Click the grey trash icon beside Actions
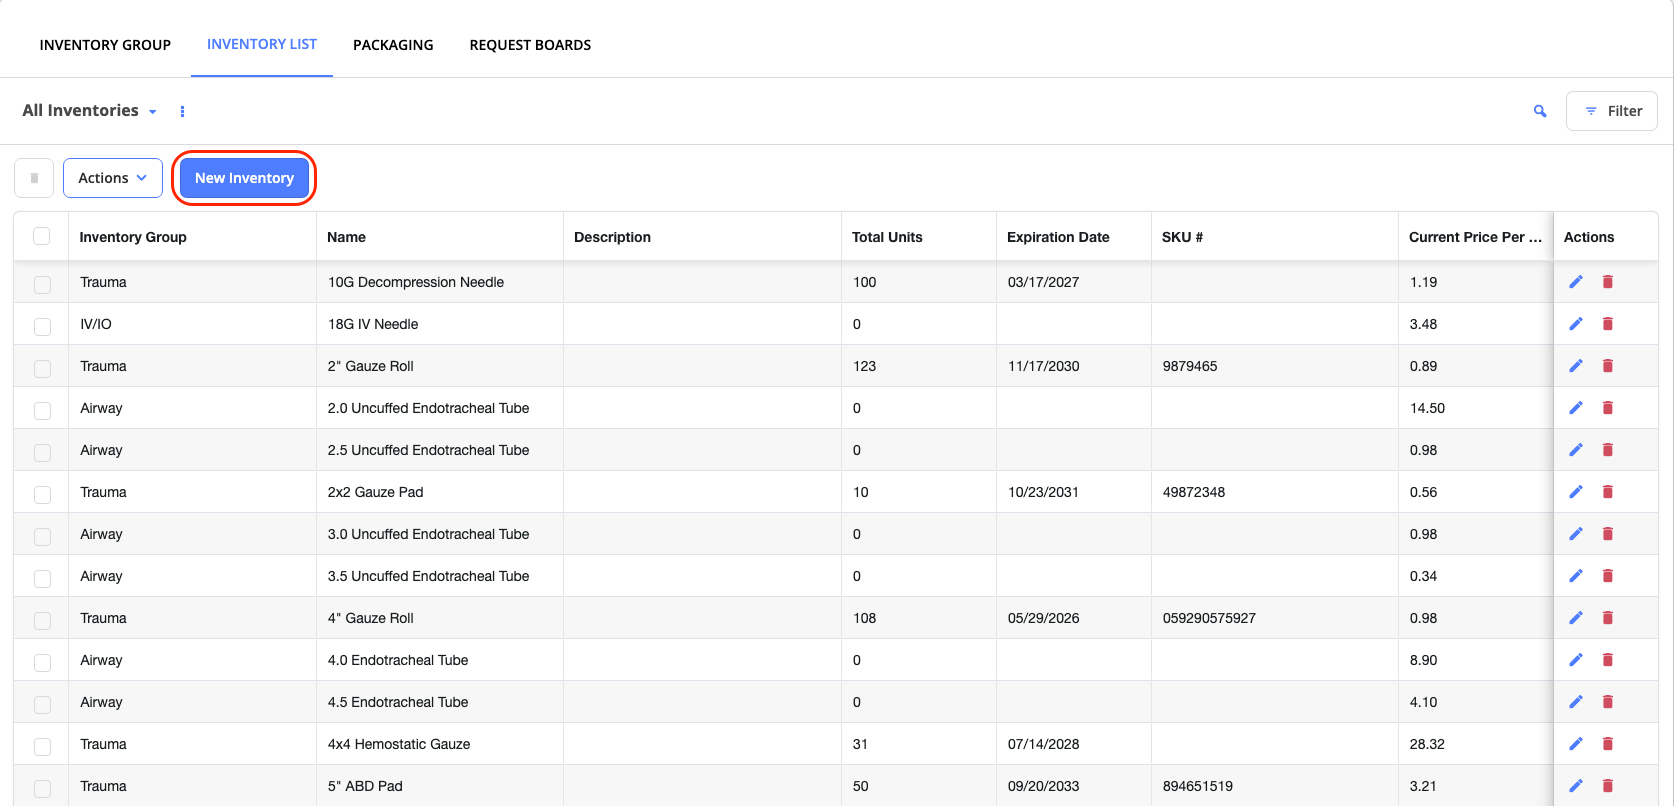 click(34, 178)
